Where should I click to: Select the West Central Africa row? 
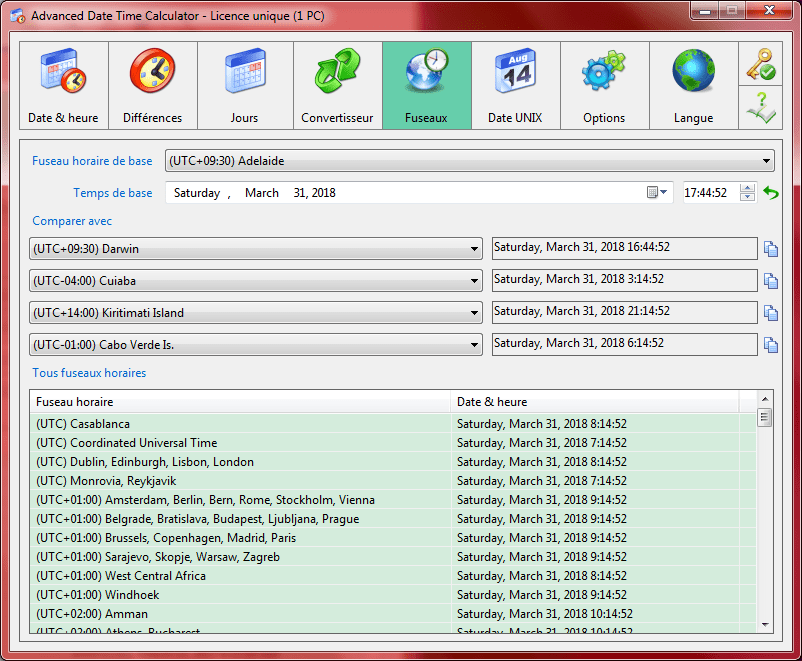coord(393,576)
